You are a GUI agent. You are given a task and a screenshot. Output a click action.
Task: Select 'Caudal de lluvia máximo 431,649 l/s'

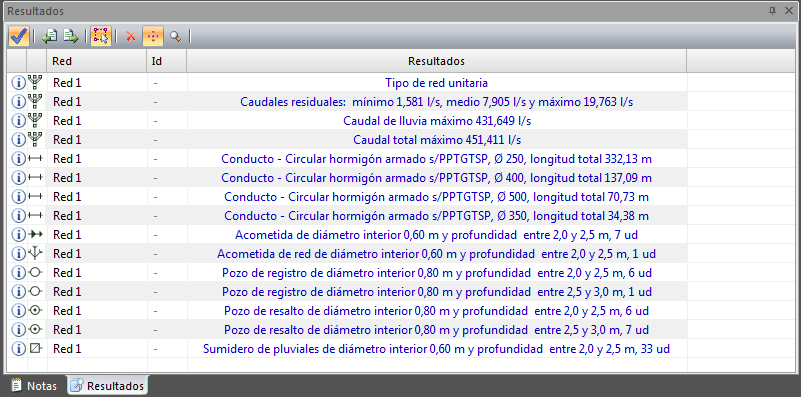pos(436,121)
